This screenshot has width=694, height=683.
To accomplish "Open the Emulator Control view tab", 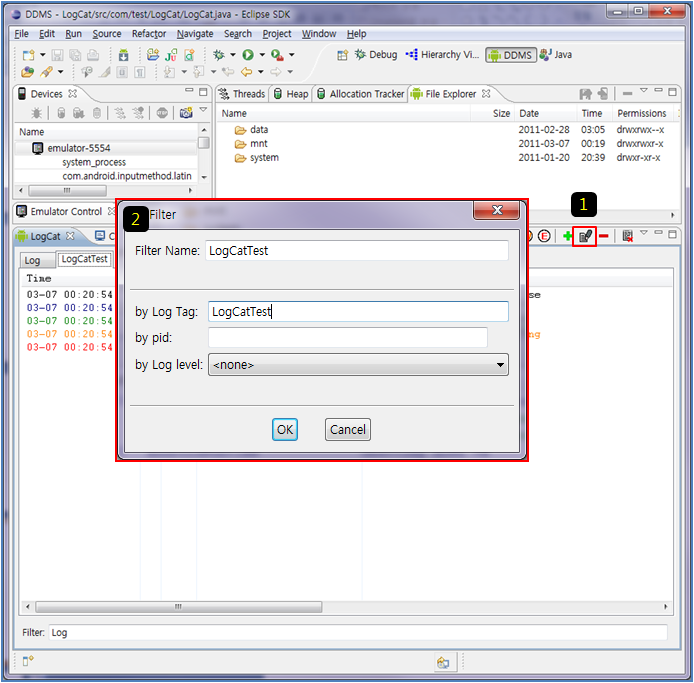I will click(x=66, y=212).
